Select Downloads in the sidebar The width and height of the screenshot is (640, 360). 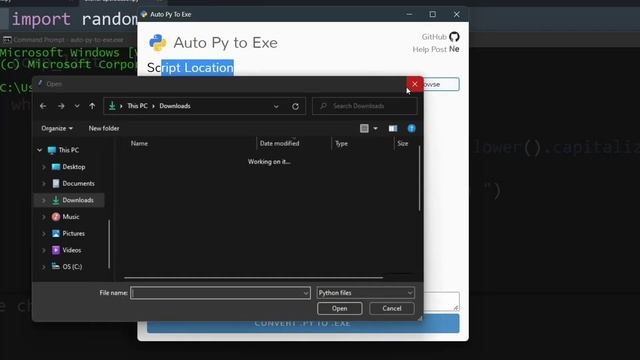pyautogui.click(x=78, y=200)
